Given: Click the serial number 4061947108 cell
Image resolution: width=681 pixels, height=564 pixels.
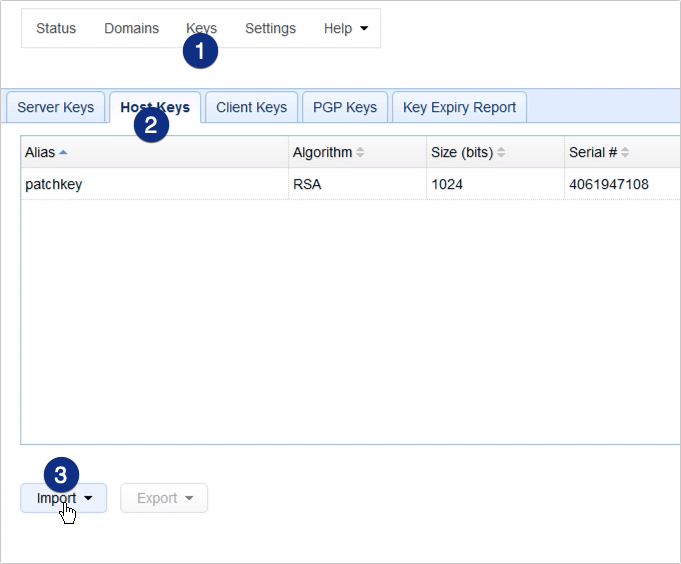Looking at the screenshot, I should pyautogui.click(x=608, y=184).
